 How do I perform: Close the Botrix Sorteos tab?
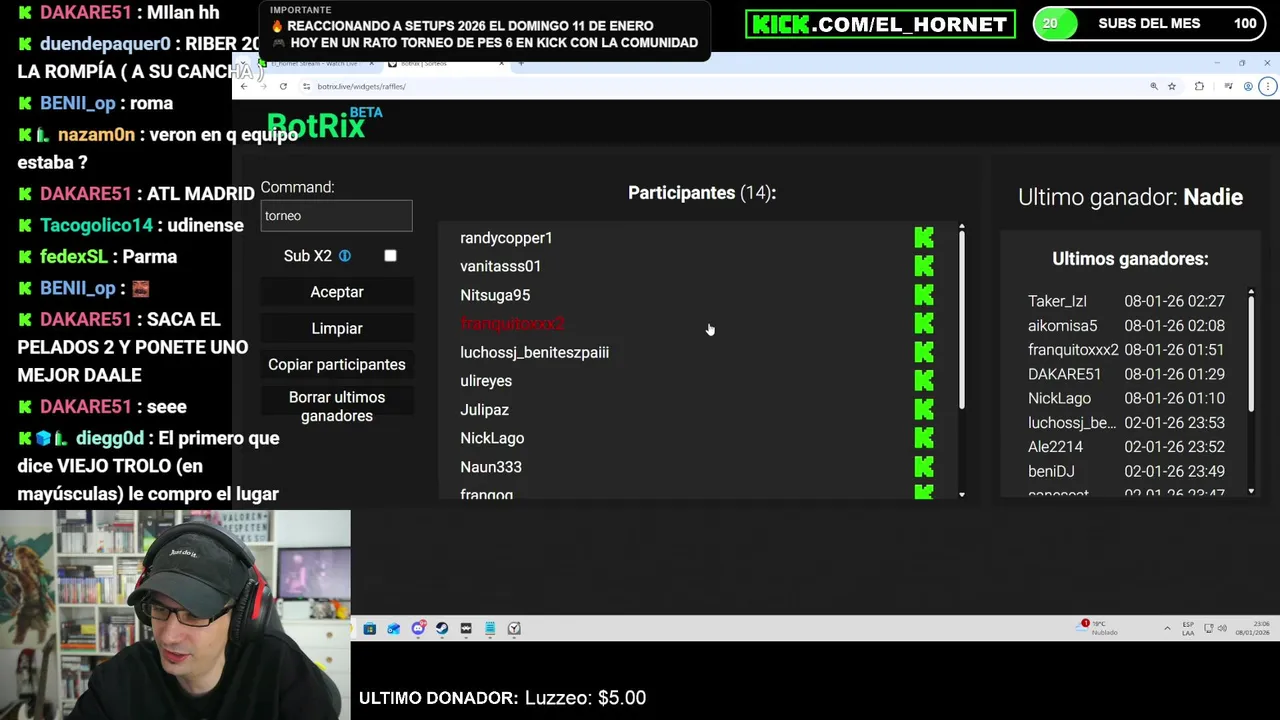coord(503,63)
